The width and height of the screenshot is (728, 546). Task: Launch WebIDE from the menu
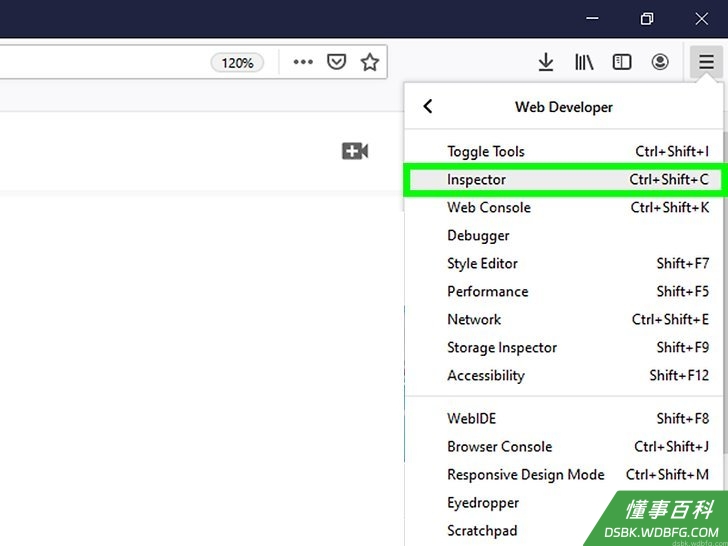coord(563,418)
